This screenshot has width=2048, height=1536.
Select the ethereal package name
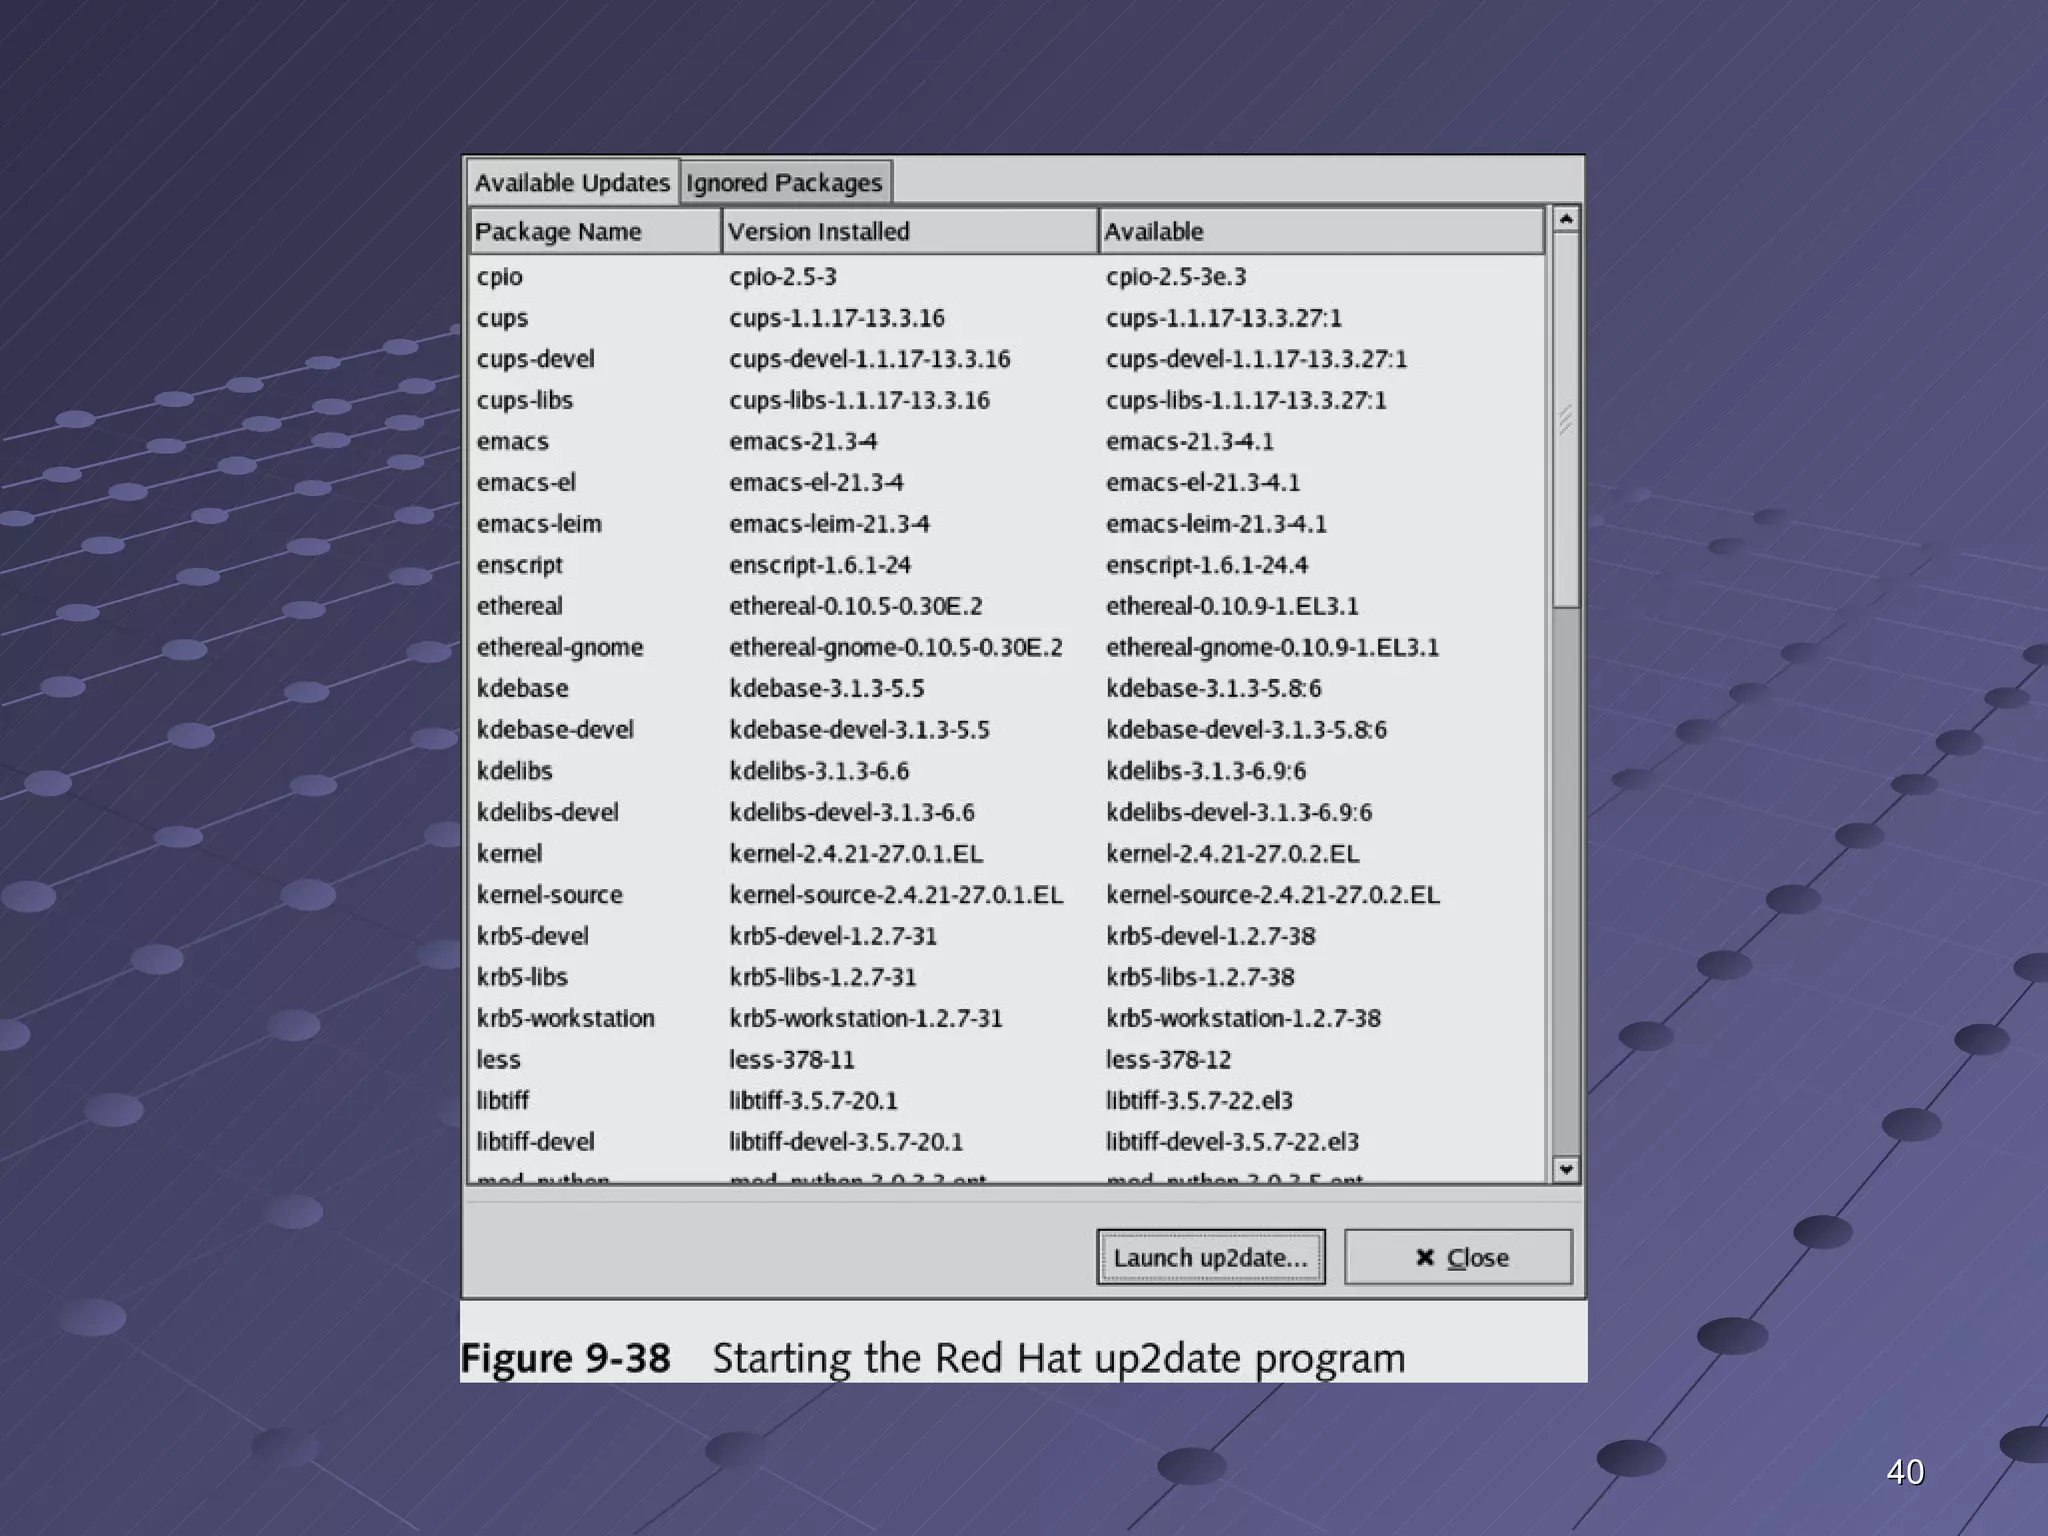click(x=519, y=606)
